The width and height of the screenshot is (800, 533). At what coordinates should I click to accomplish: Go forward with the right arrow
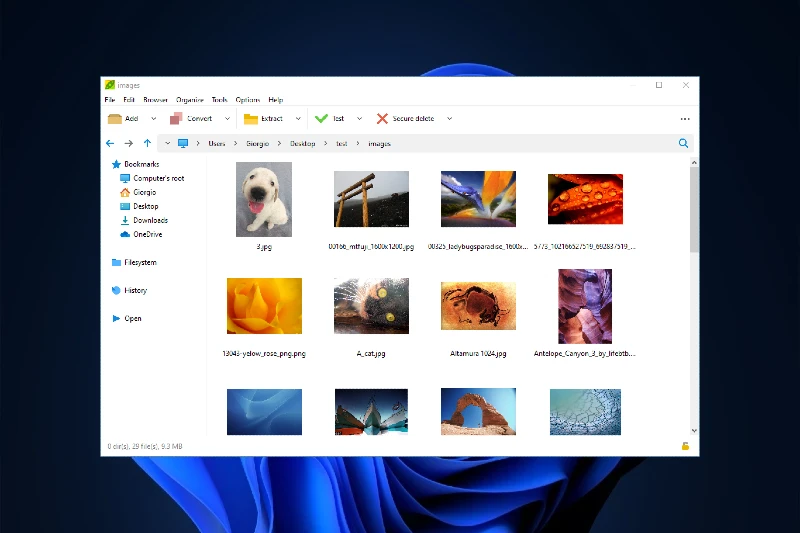129,143
